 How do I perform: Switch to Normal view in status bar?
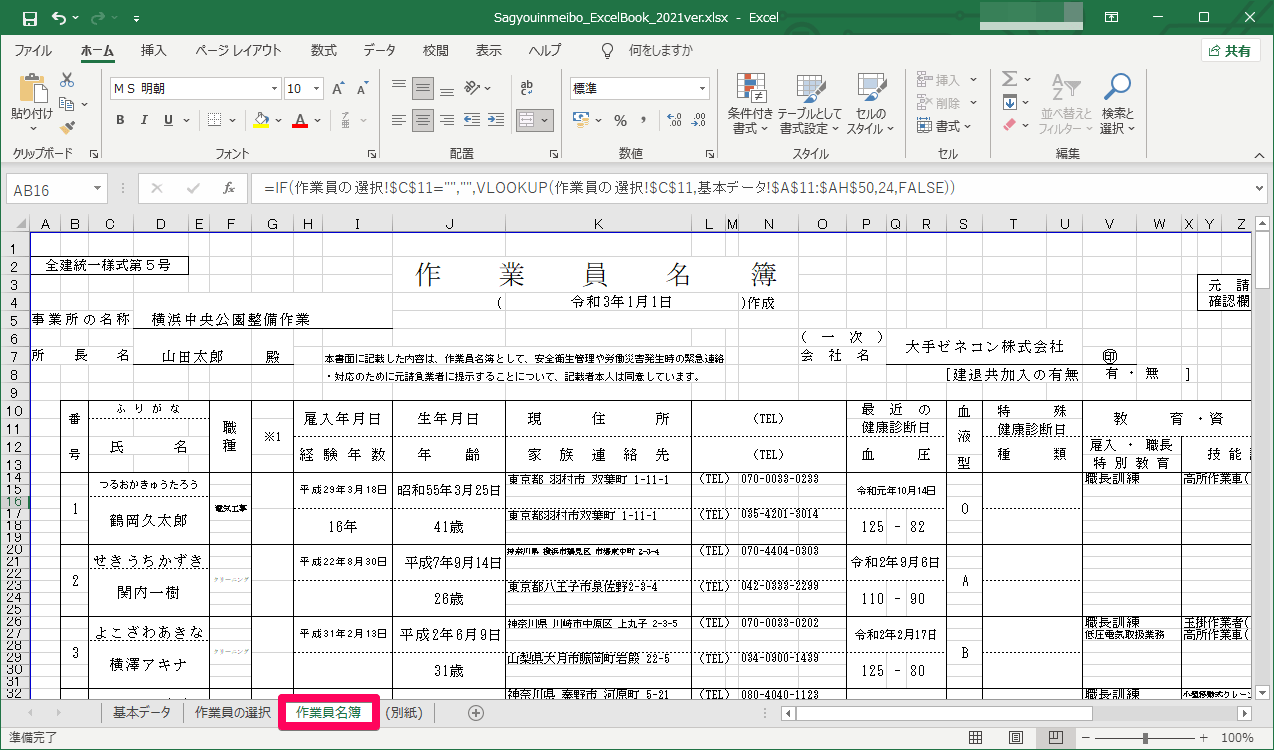click(975, 738)
